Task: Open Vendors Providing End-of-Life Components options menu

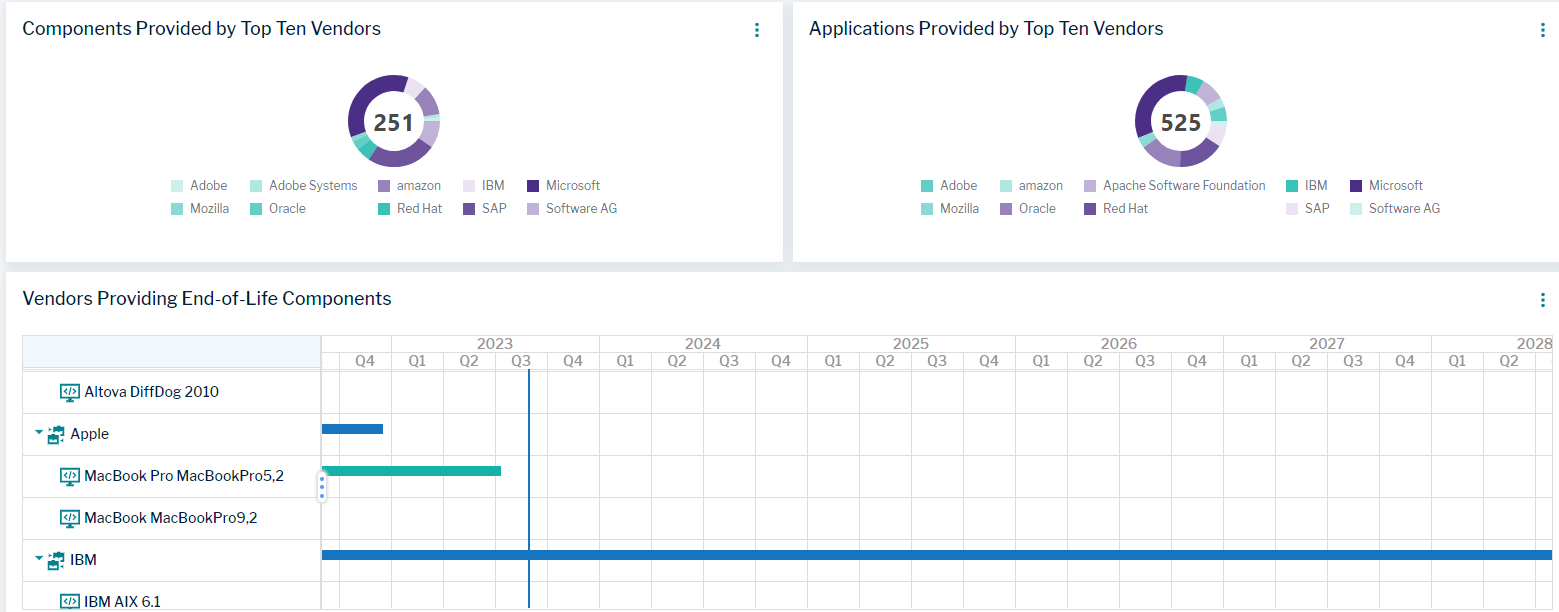Action: point(1542,300)
